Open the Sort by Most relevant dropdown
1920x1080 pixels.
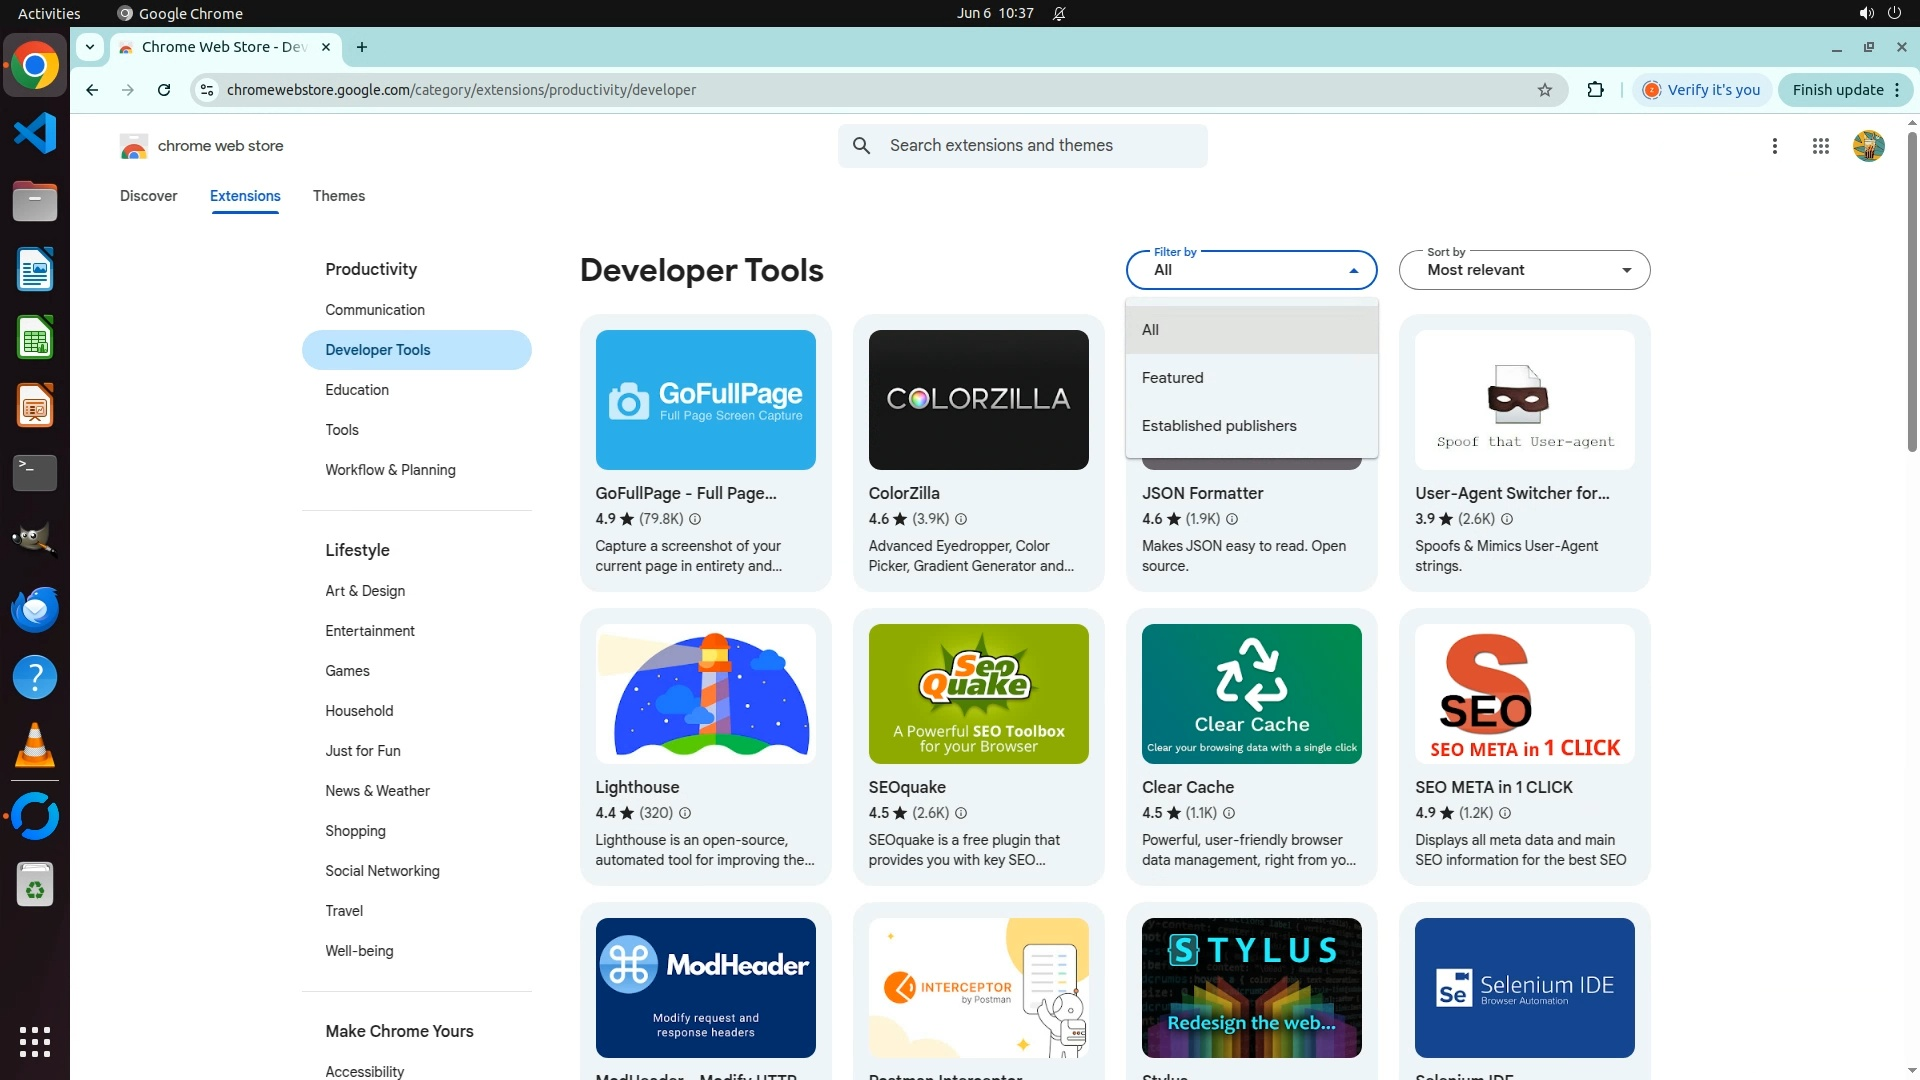click(x=1523, y=270)
